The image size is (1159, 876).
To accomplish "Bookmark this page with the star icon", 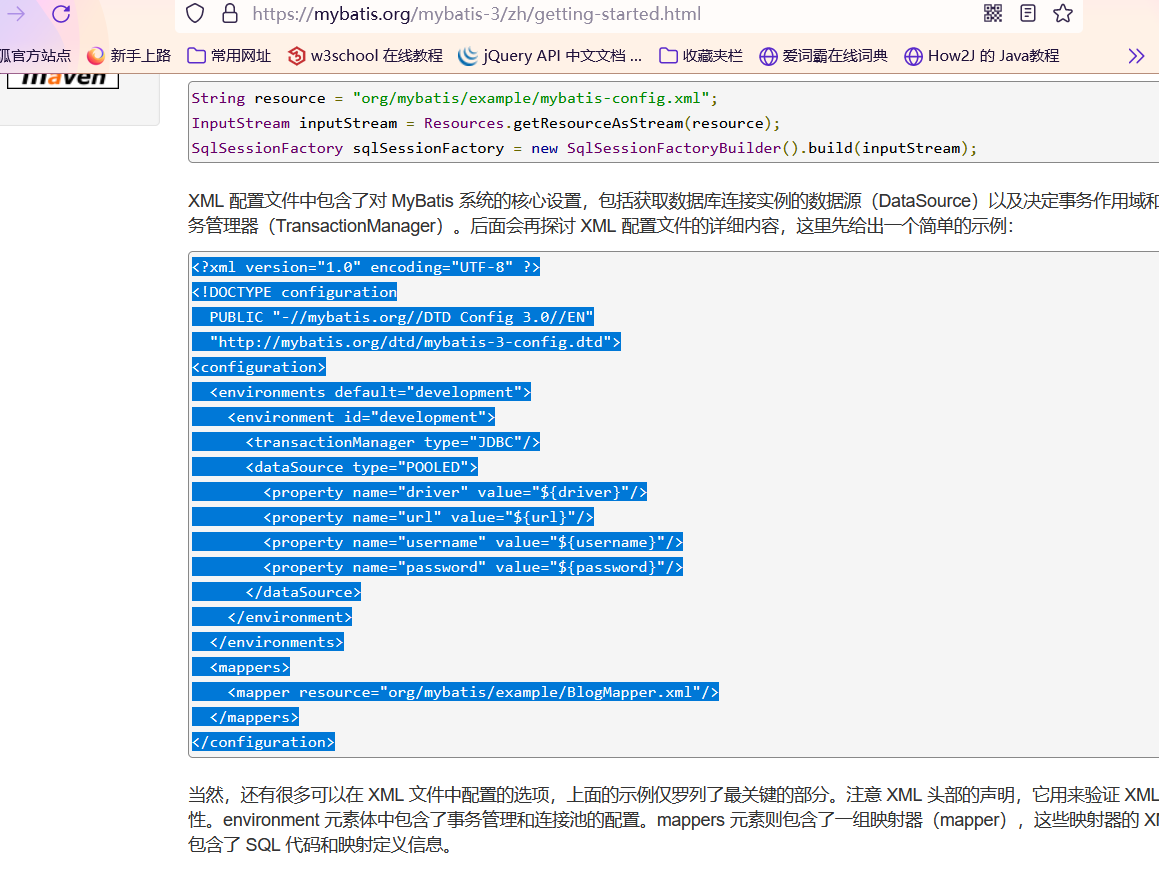I will click(x=1063, y=13).
